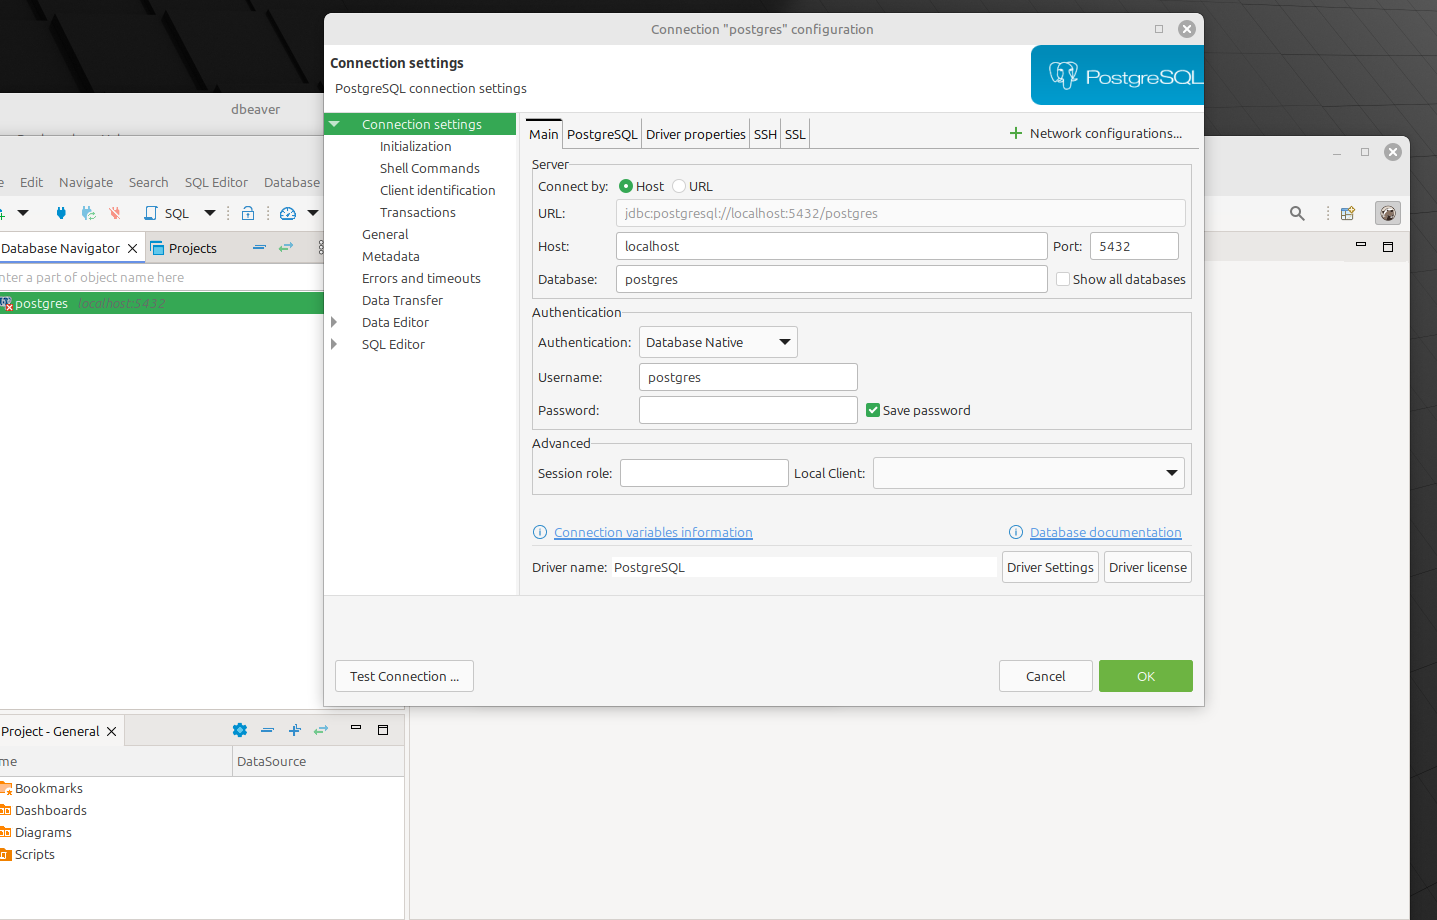1437x920 pixels.
Task: Collapse all in Database Navigator panel
Action: (259, 247)
